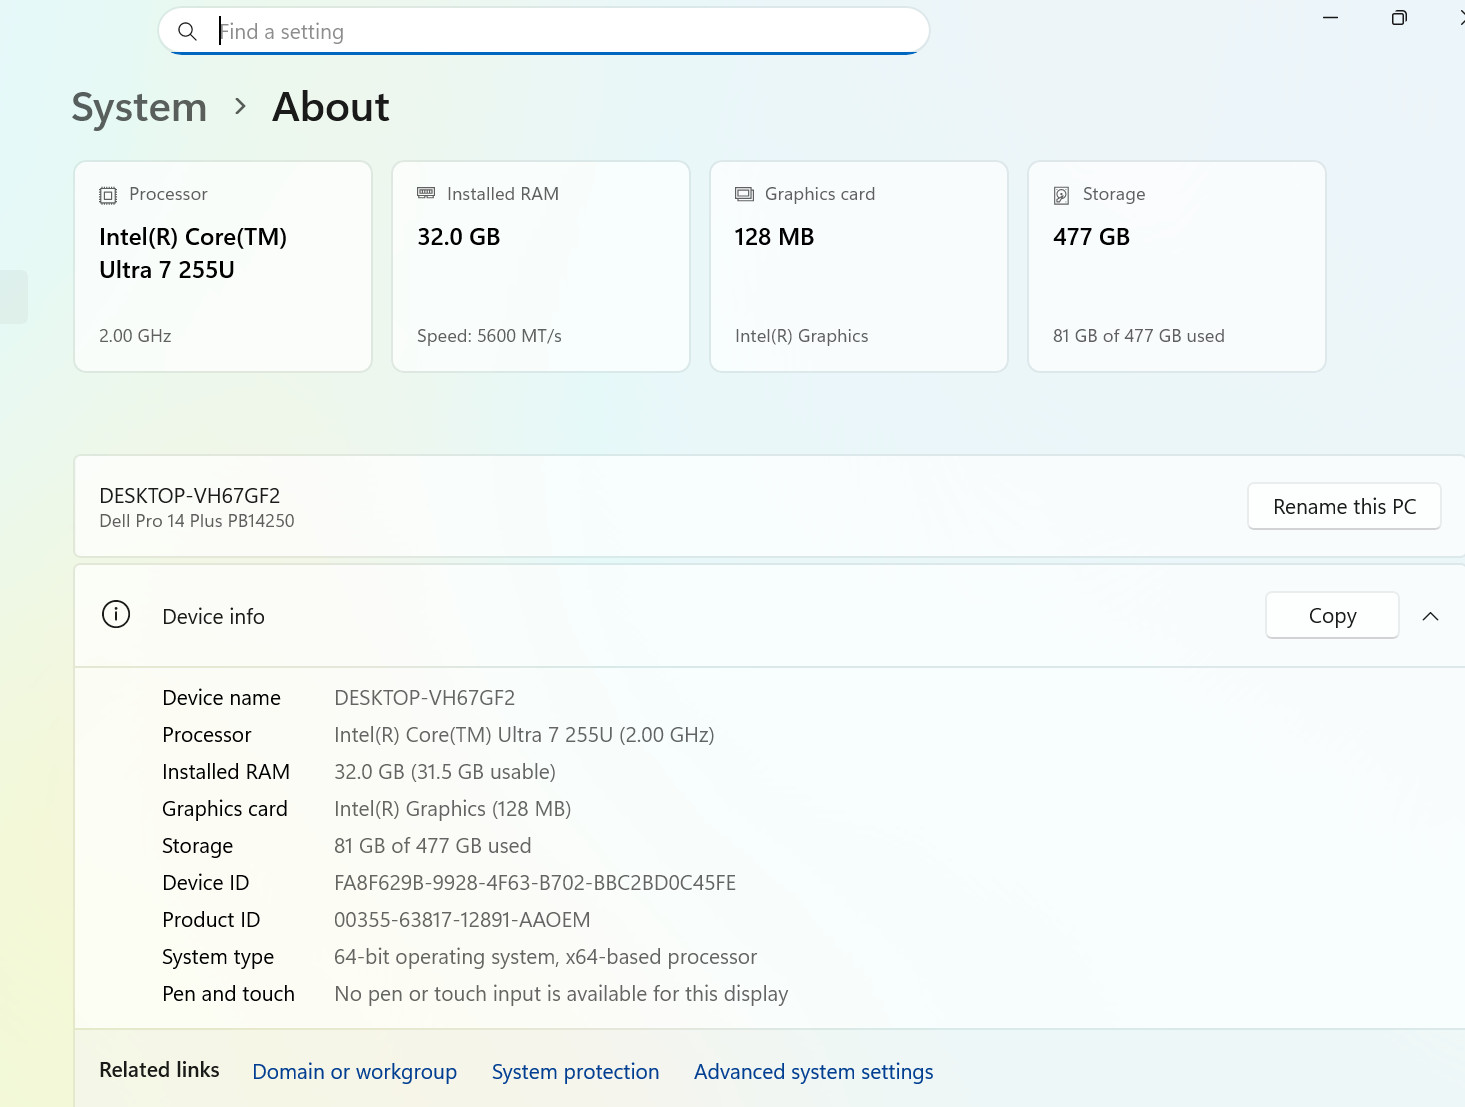Viewport: 1465px width, 1107px height.
Task: Open the Installed RAM summary card
Action: click(541, 266)
